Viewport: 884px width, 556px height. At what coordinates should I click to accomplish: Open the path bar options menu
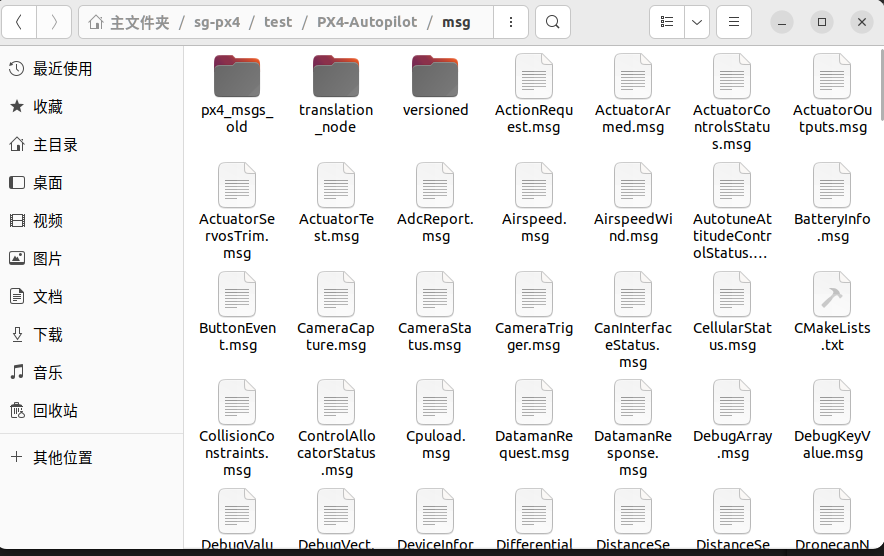click(x=511, y=22)
